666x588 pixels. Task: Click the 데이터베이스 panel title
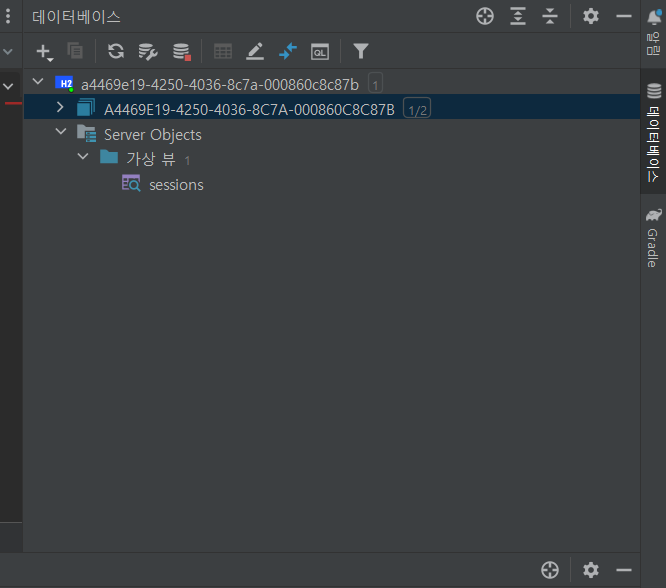point(76,17)
